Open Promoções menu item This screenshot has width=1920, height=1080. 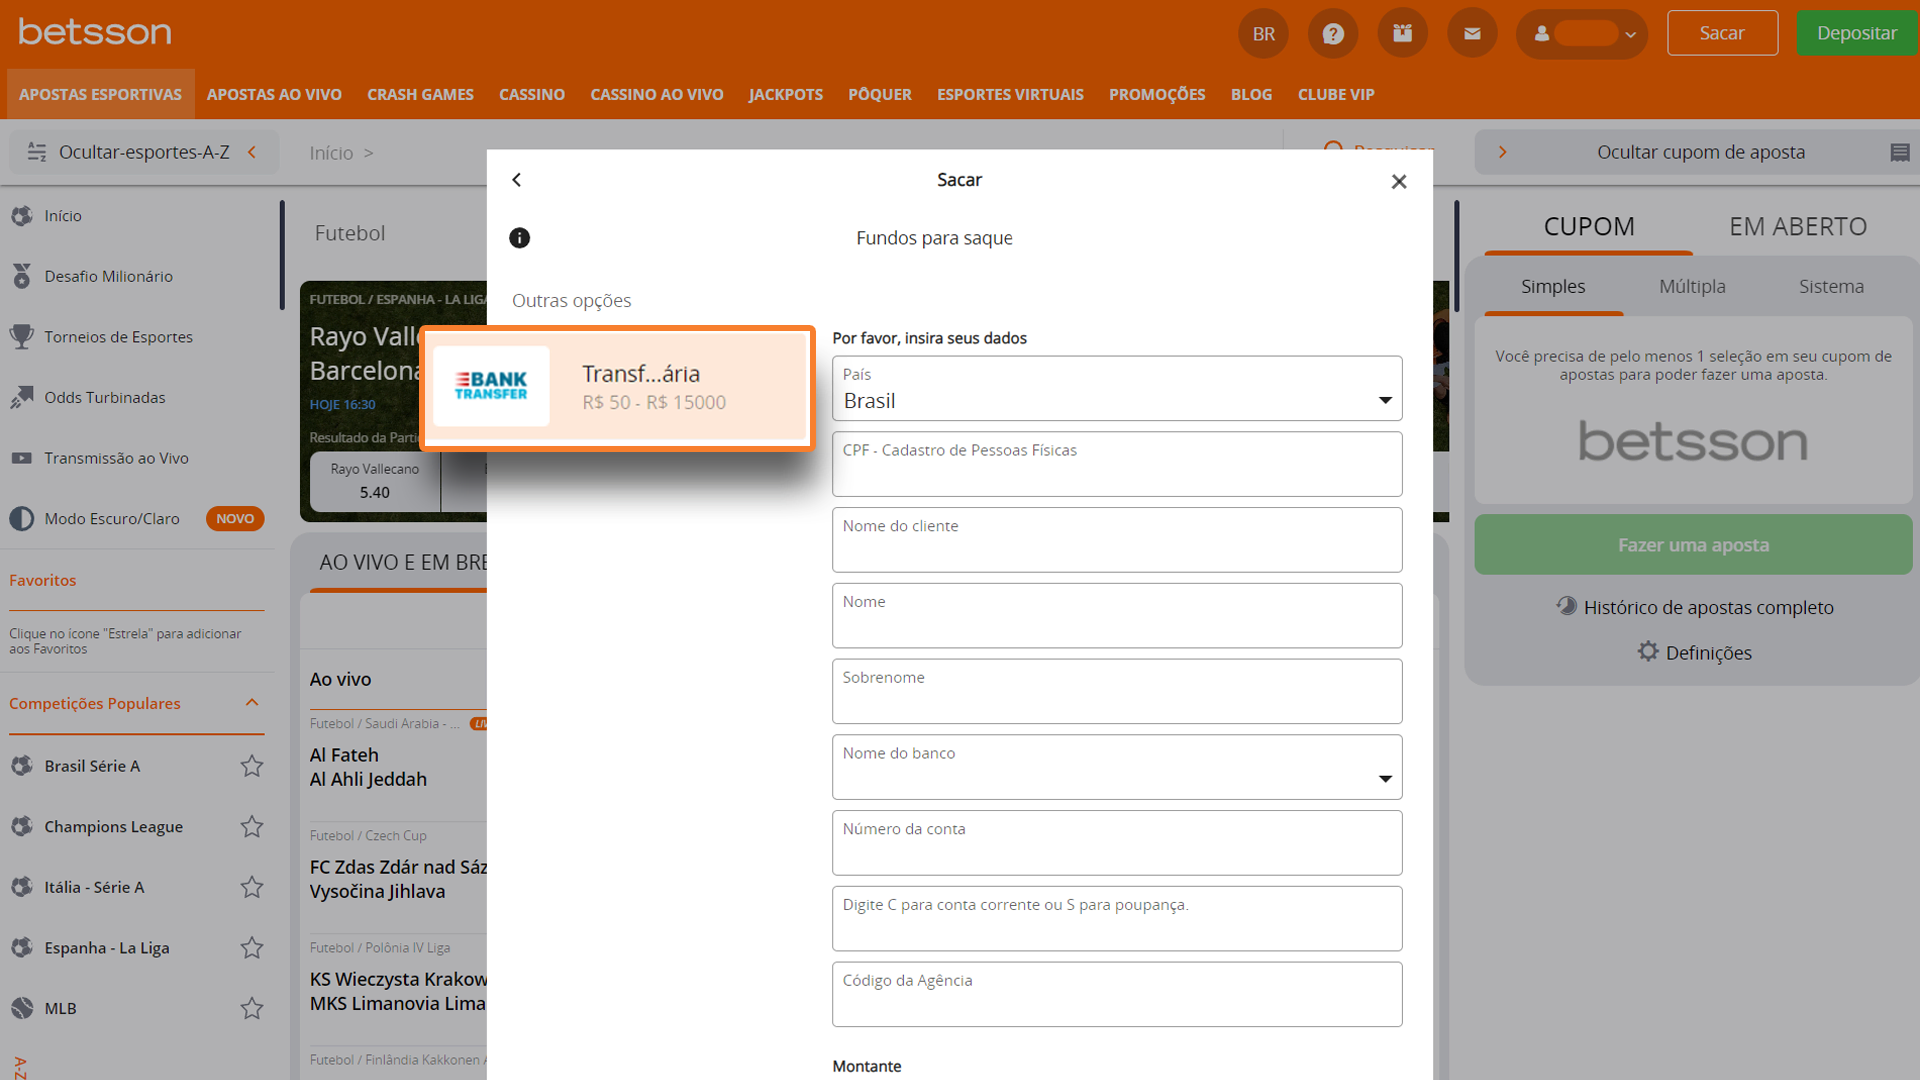tap(1157, 94)
